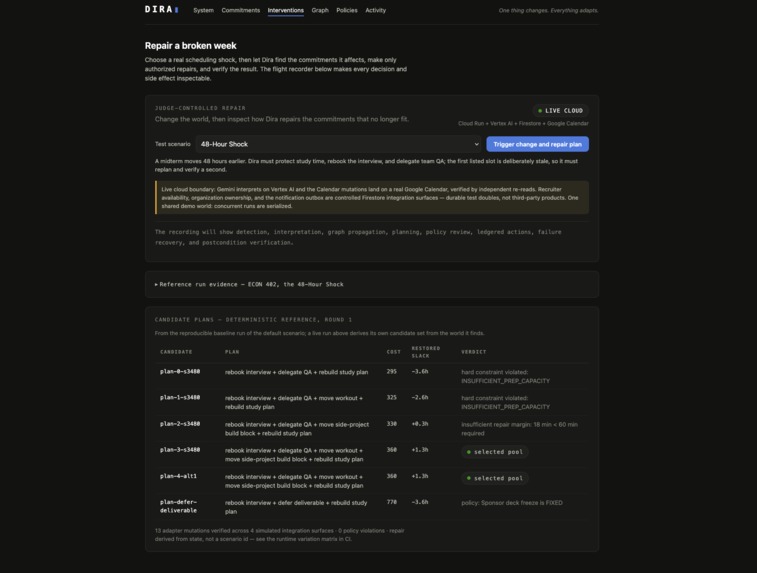Click candidate plan-3-s3480
757x573 pixels.
click(x=180, y=450)
